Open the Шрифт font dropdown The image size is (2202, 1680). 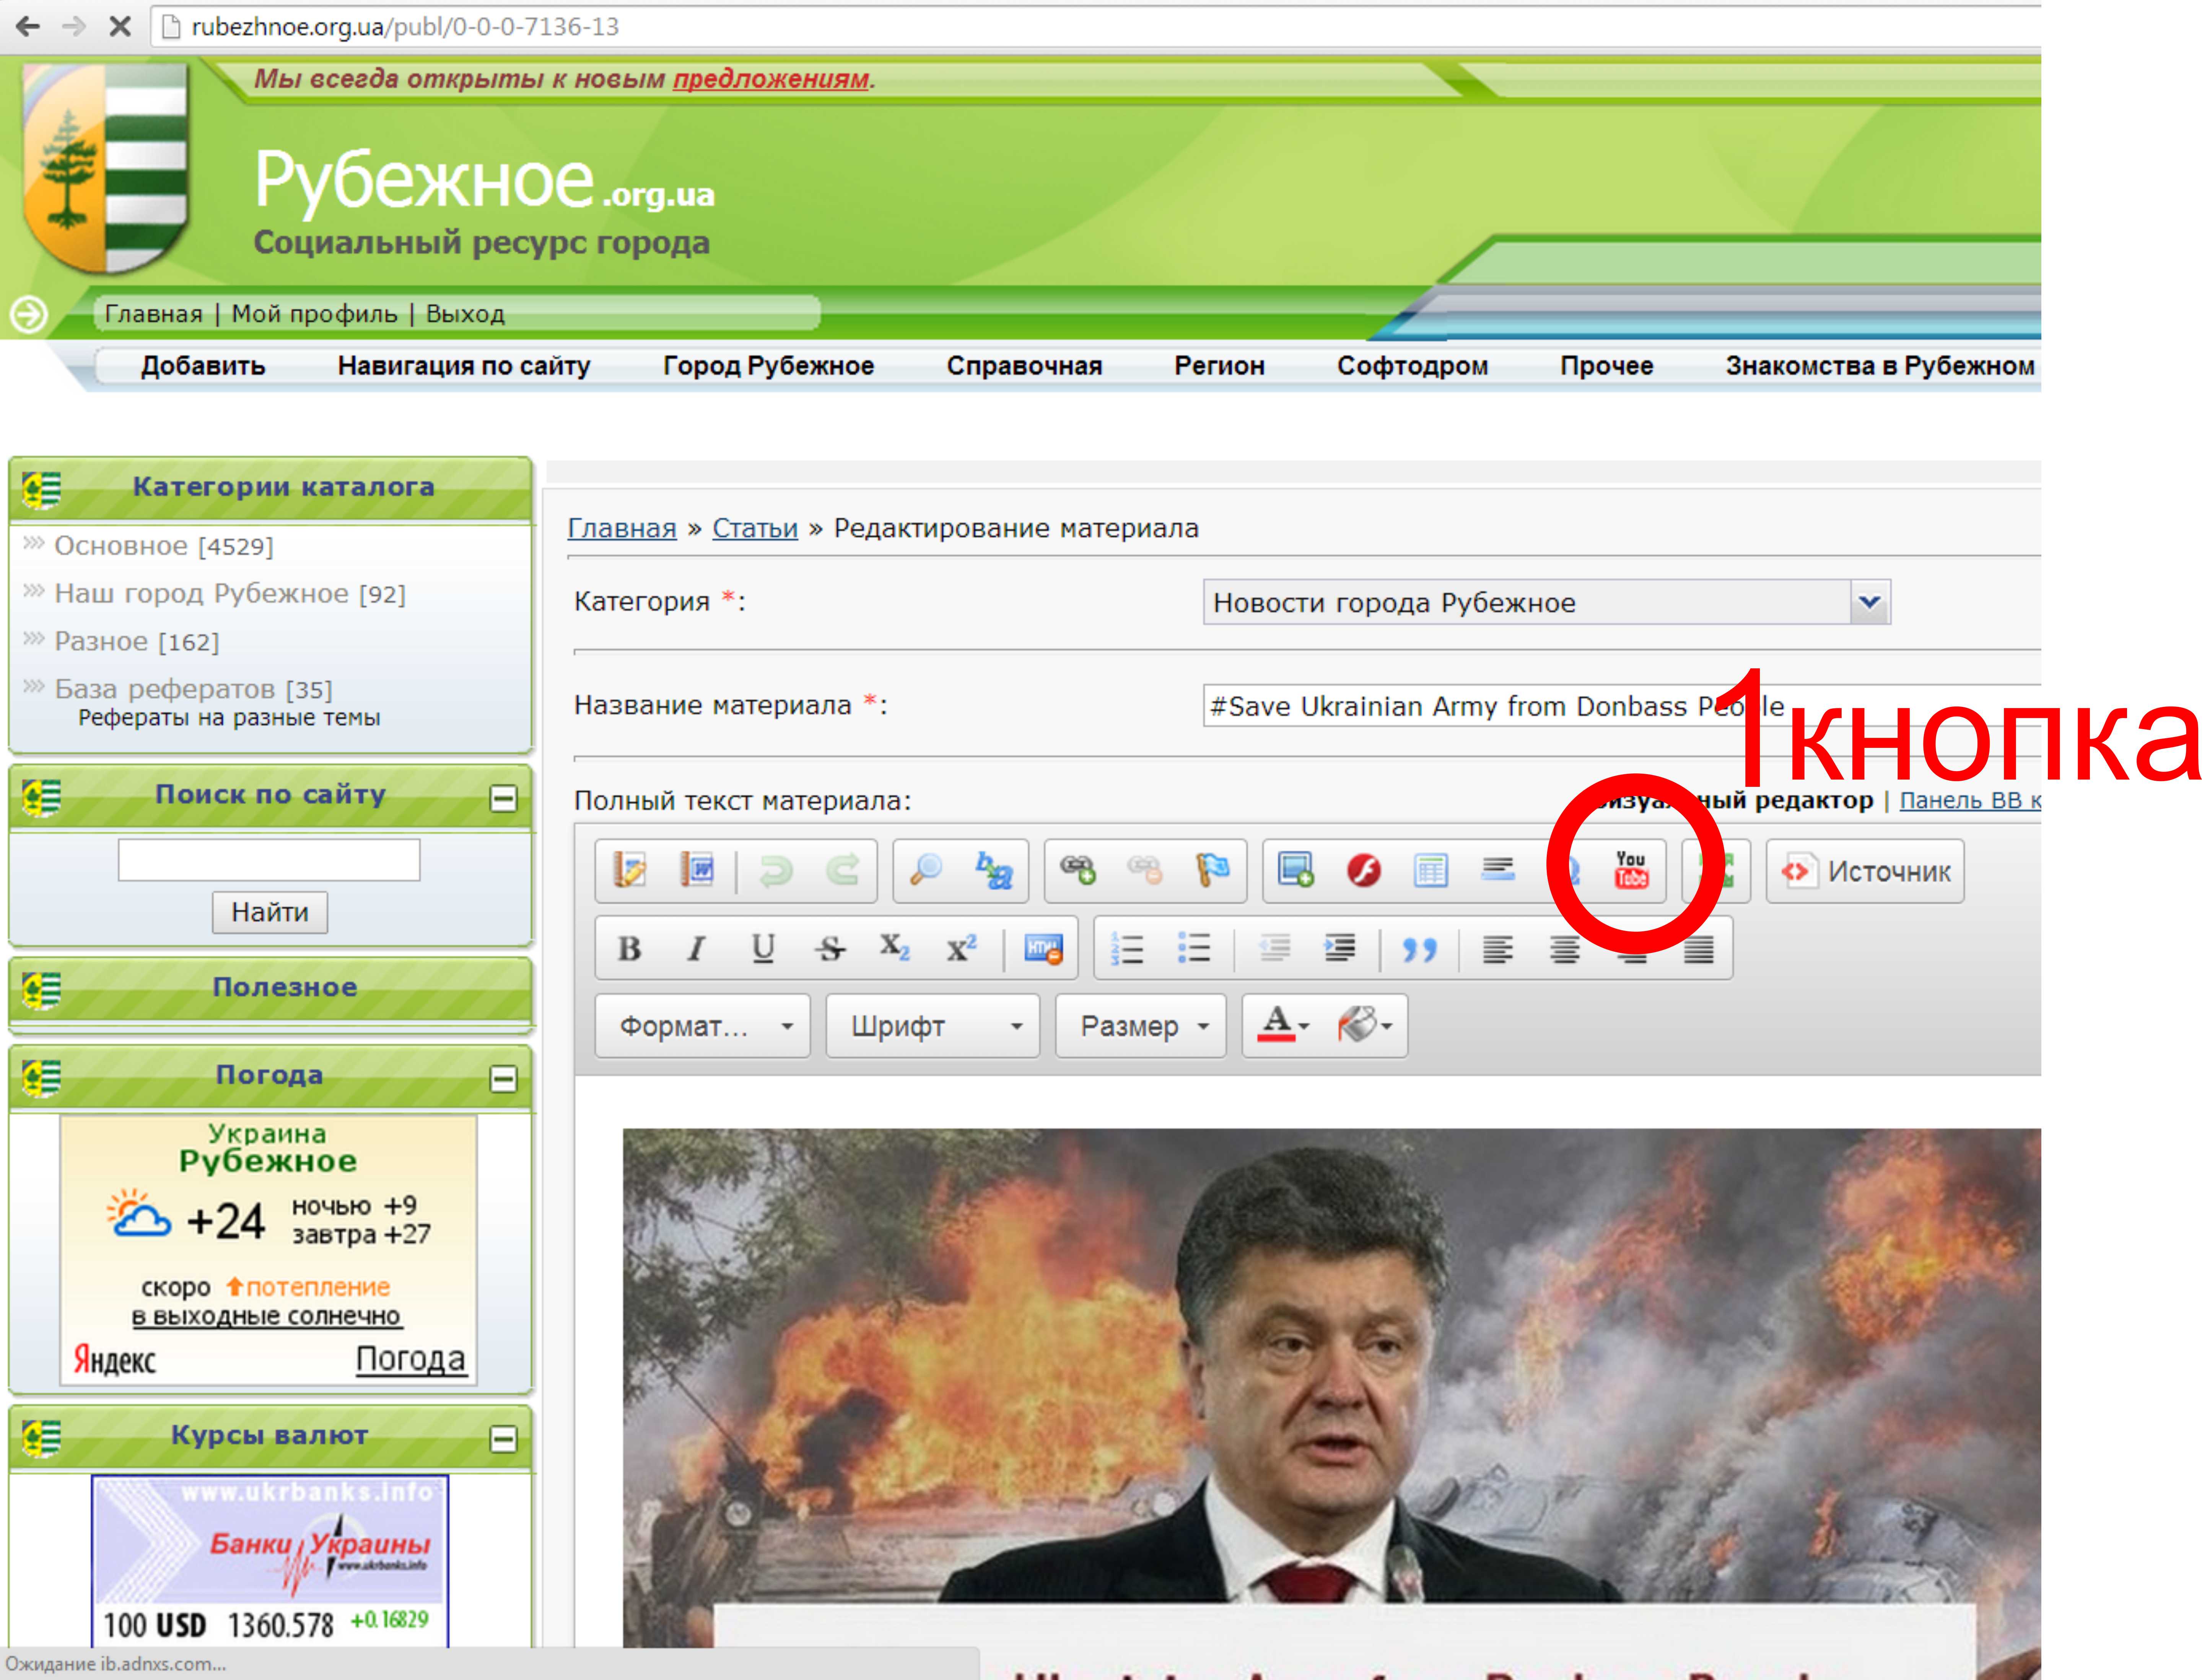(x=932, y=1025)
